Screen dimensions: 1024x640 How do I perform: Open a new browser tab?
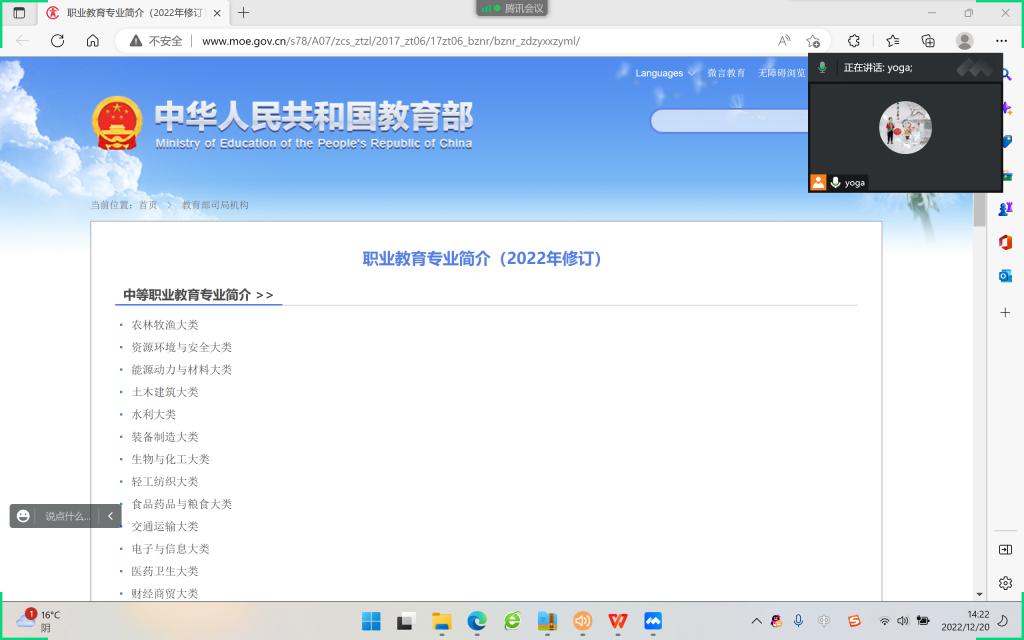coord(243,13)
